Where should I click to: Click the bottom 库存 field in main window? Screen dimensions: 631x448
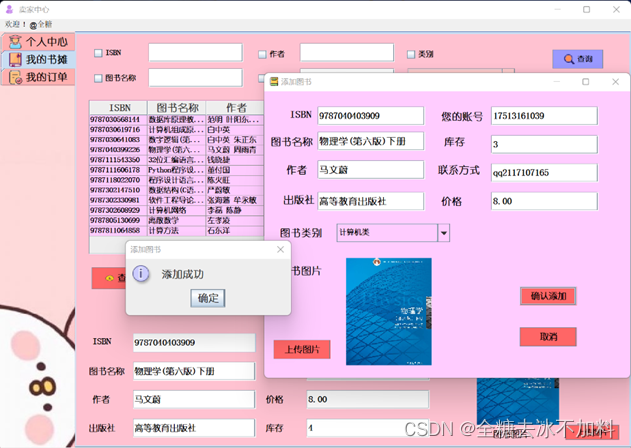(x=368, y=428)
